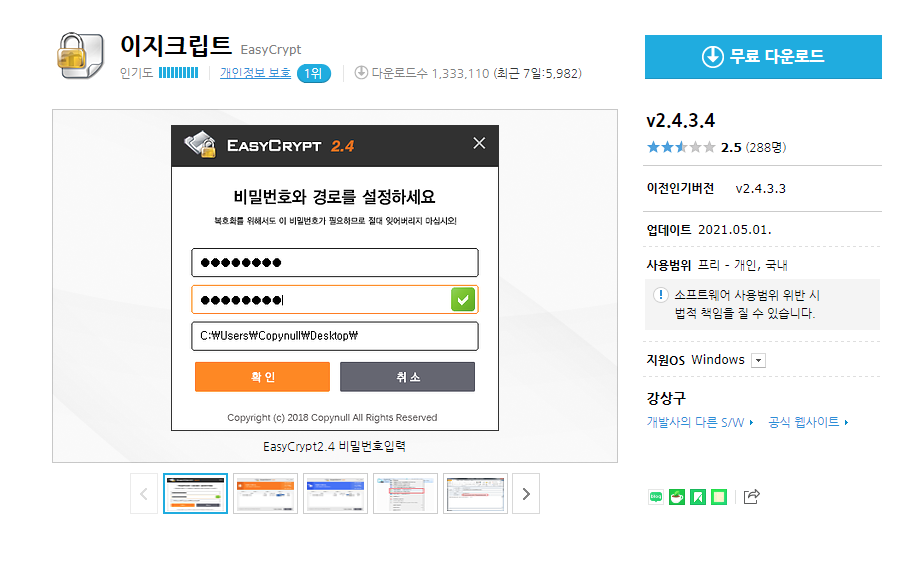
Task: Select the second orange-header thumbnail
Action: 266,494
